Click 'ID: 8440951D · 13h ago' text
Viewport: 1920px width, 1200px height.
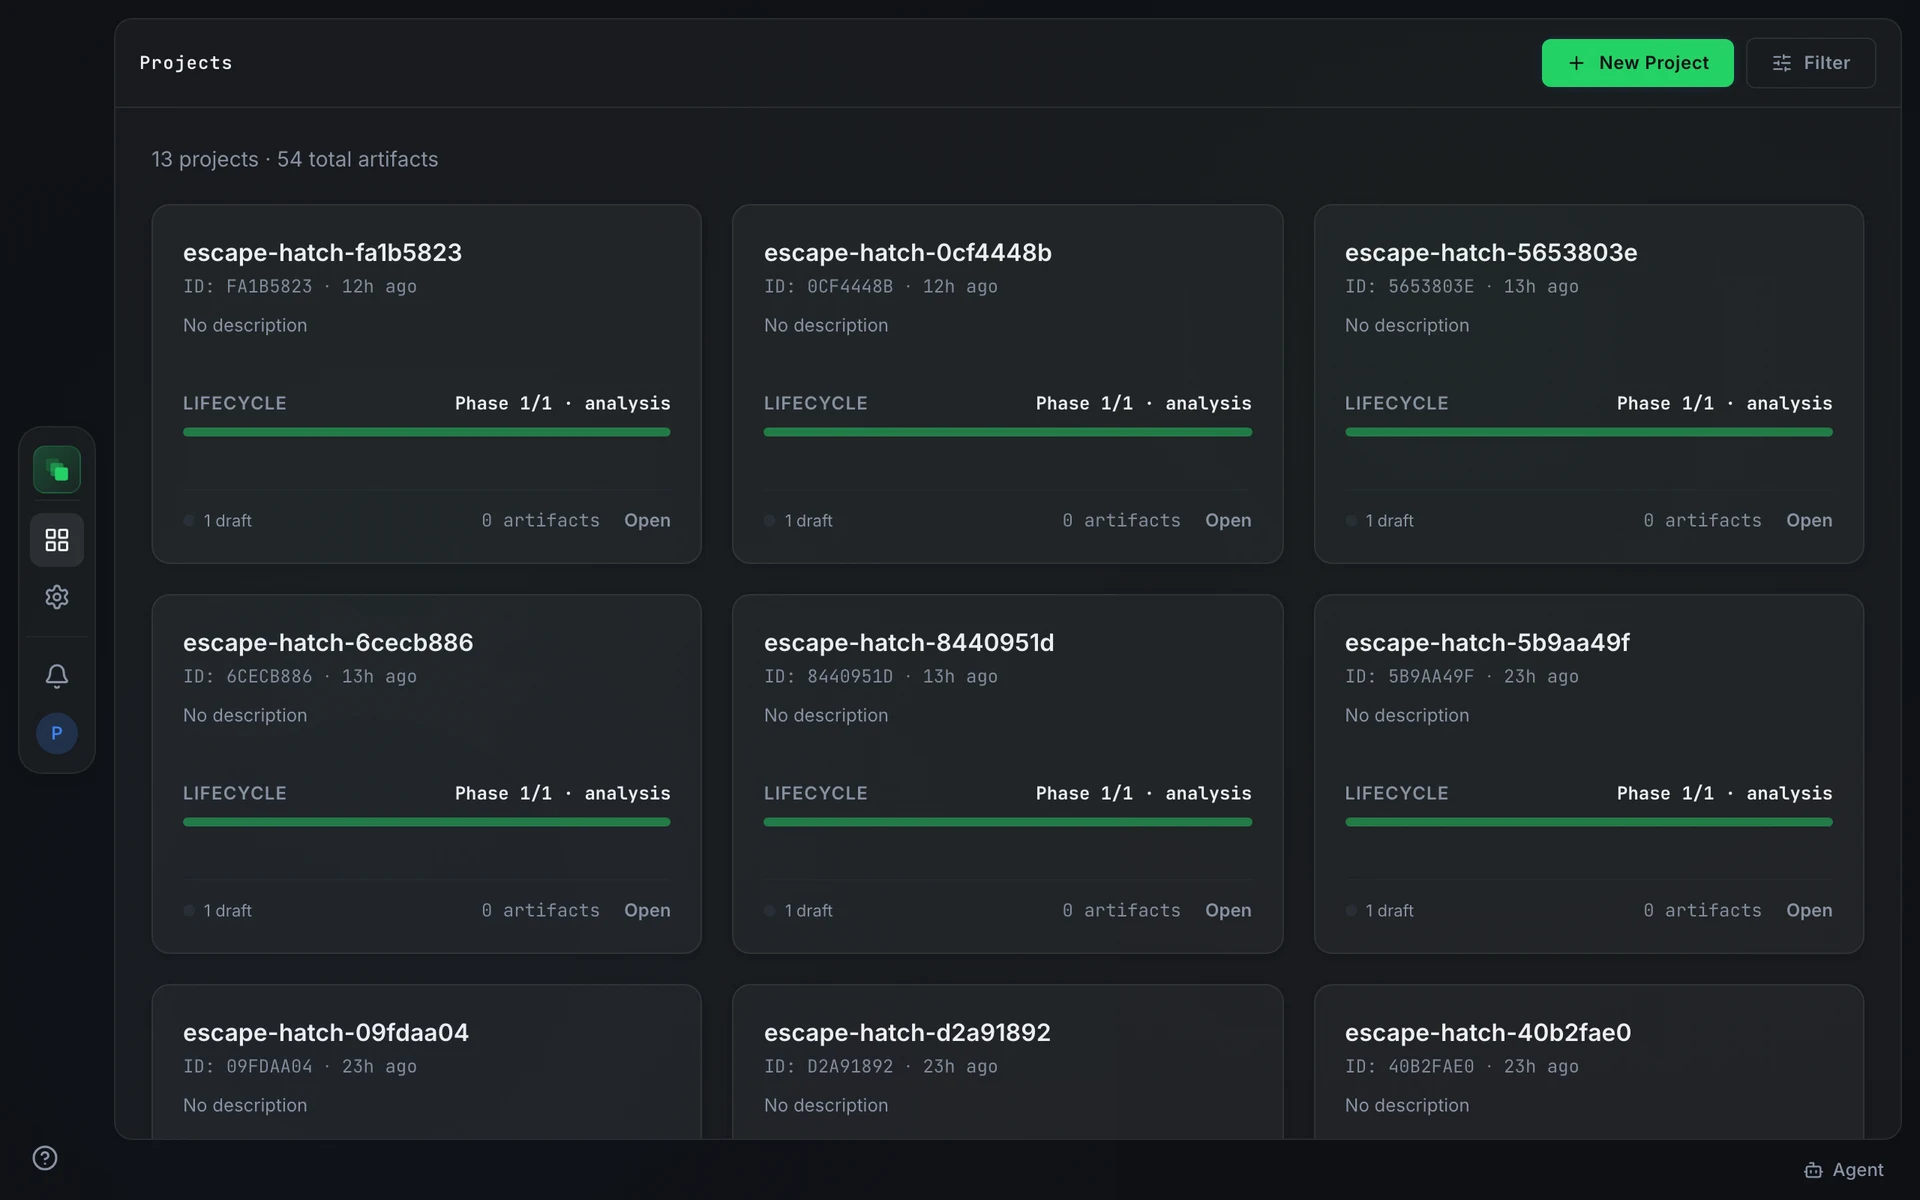[x=881, y=676]
